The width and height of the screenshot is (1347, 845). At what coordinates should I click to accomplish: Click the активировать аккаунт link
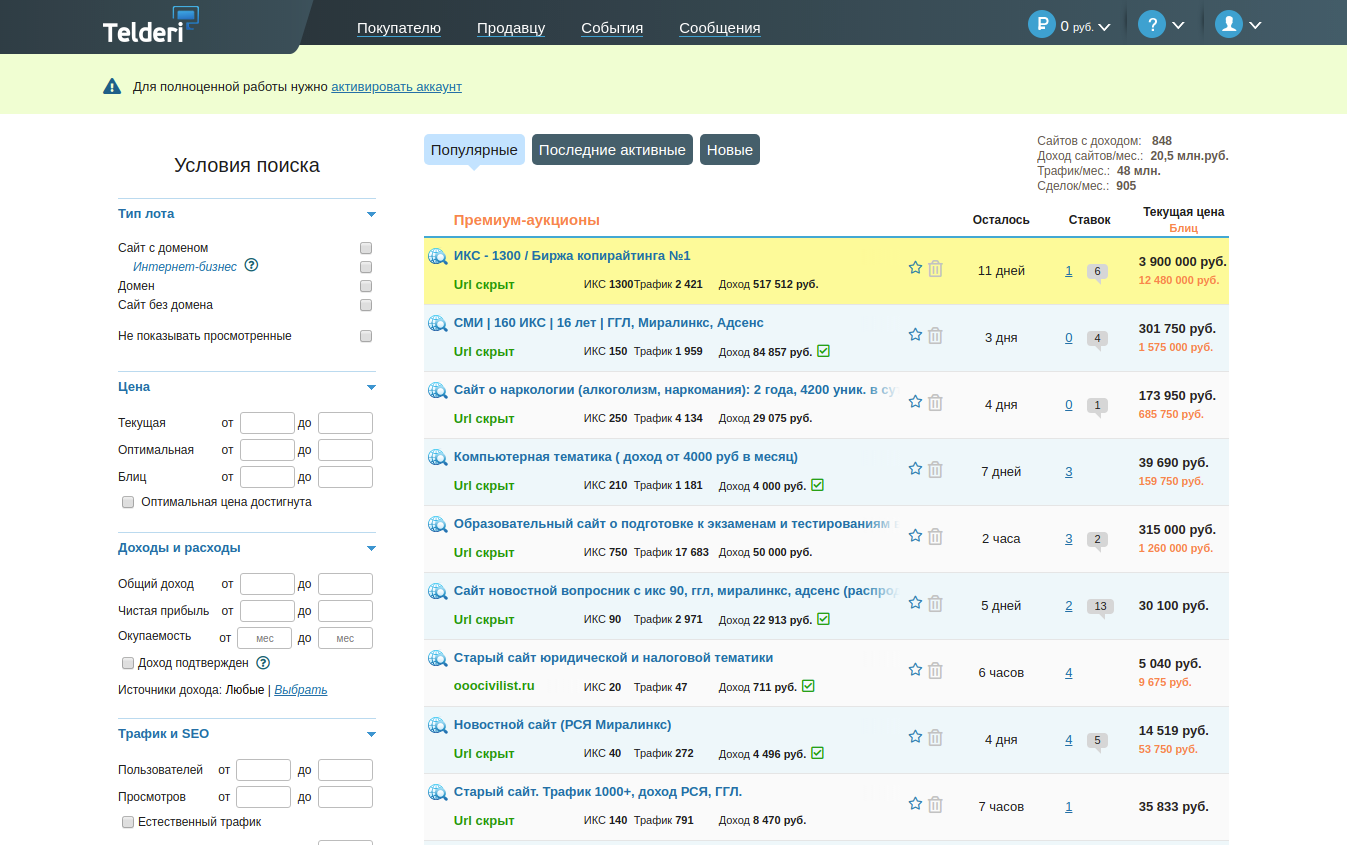point(397,87)
